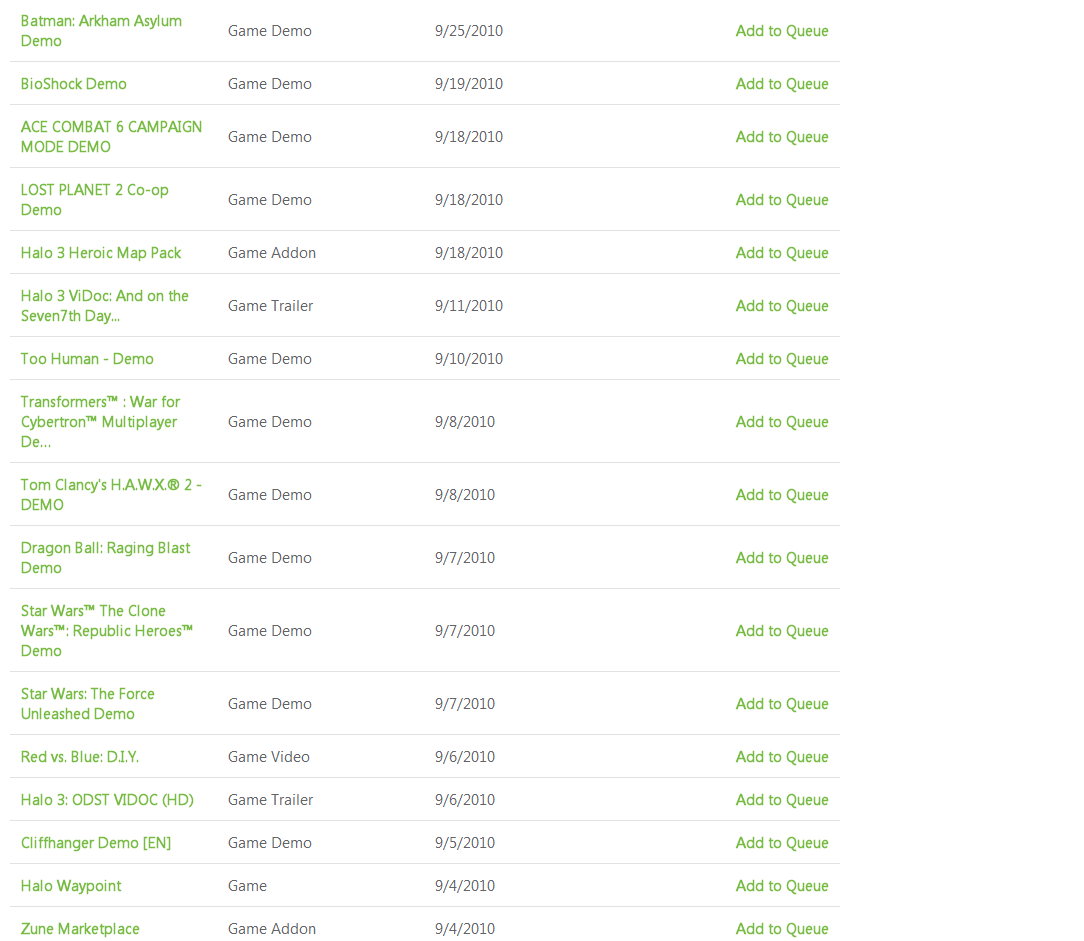Select the date in the Red vs. Blue row
This screenshot has height=941, width=1084.
[x=465, y=757]
